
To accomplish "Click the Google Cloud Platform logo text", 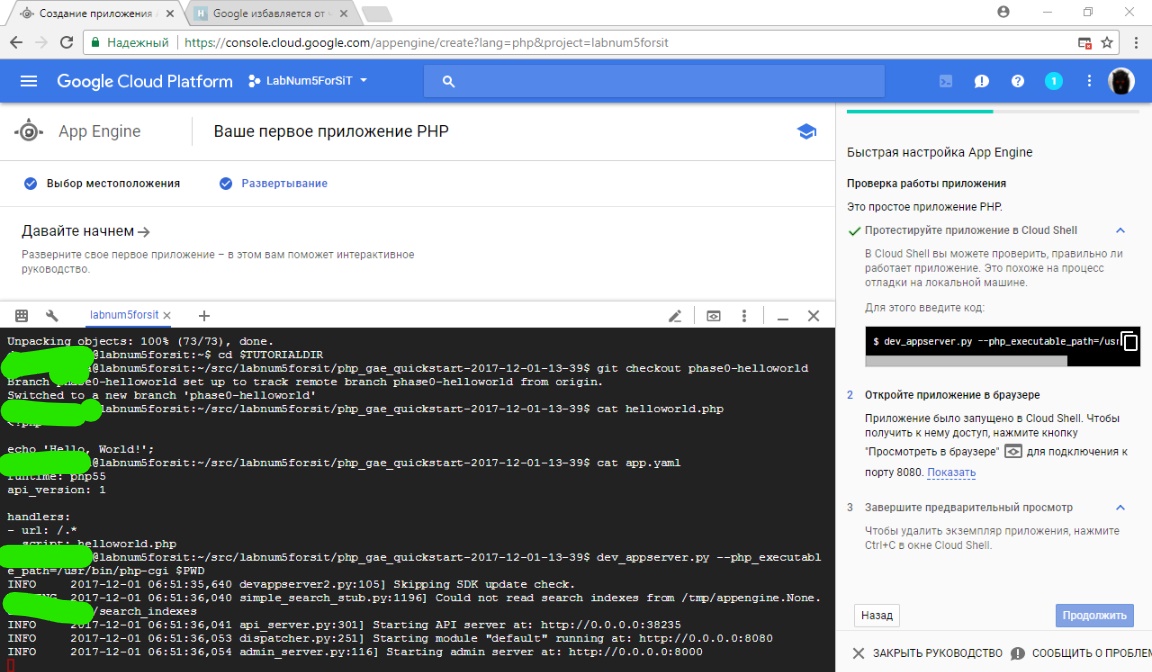I will [x=145, y=81].
